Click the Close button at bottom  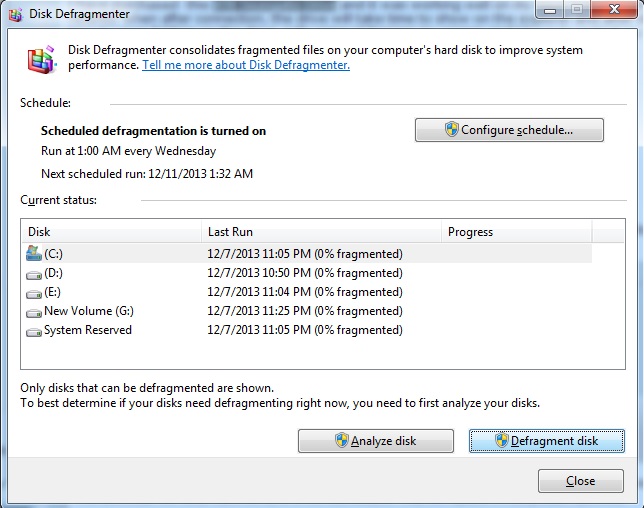click(580, 481)
